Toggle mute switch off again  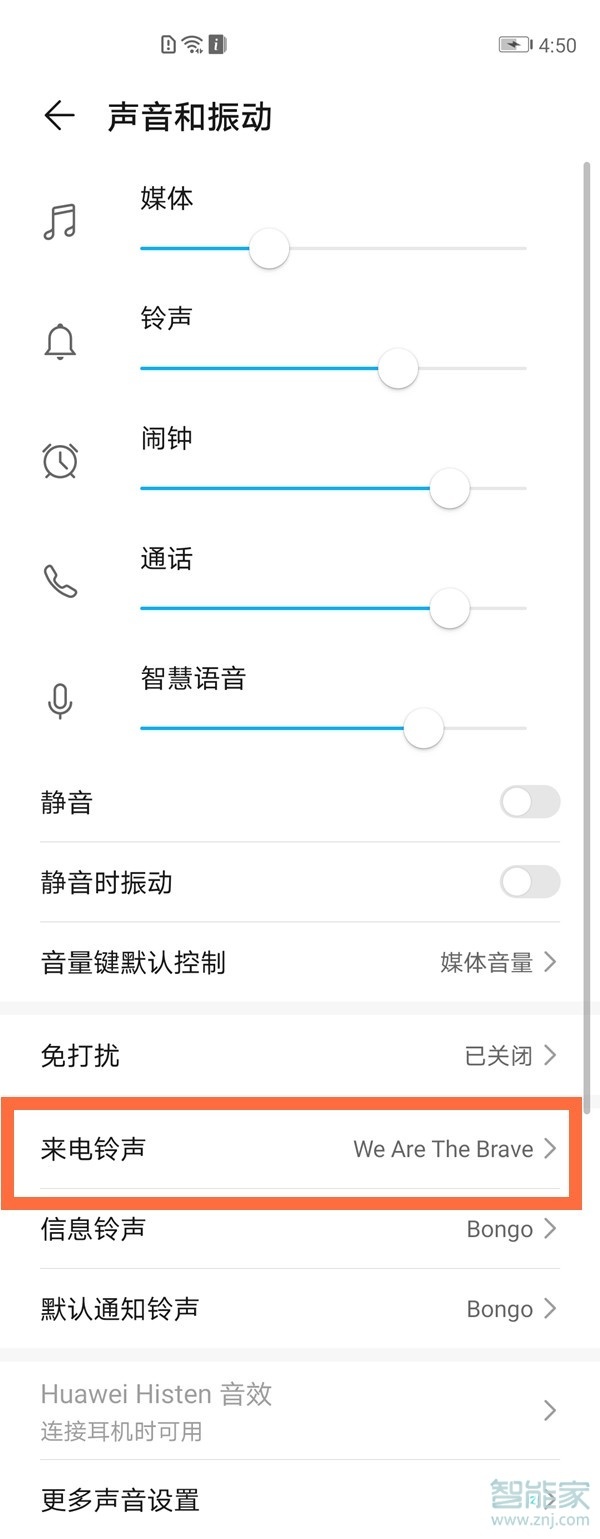coord(529,802)
